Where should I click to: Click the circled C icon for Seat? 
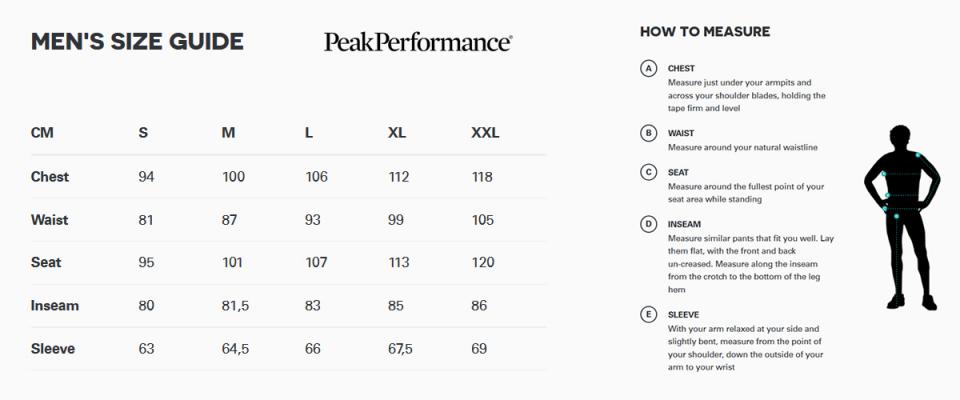click(648, 173)
